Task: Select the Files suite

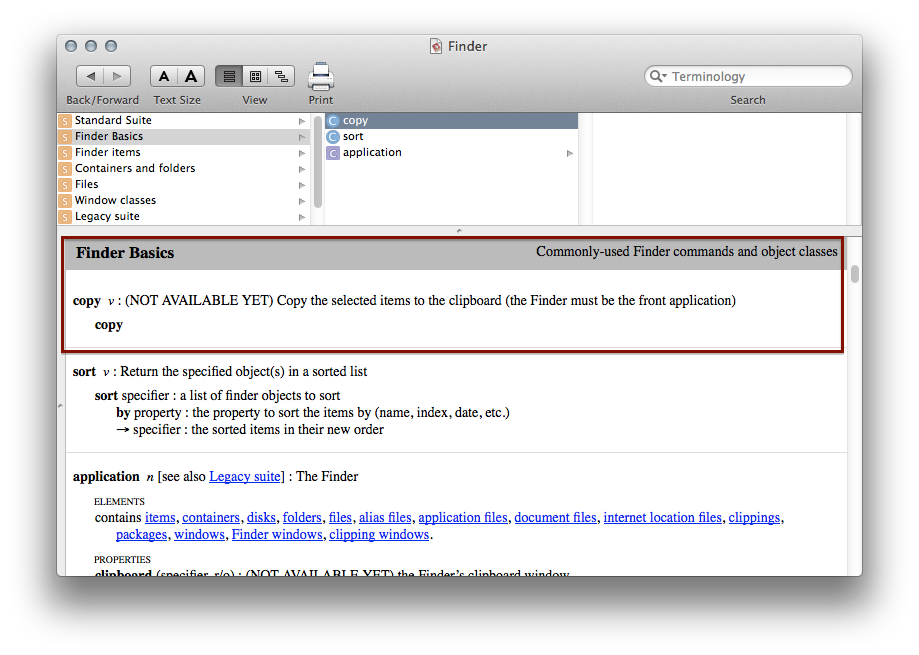Action: (x=183, y=185)
